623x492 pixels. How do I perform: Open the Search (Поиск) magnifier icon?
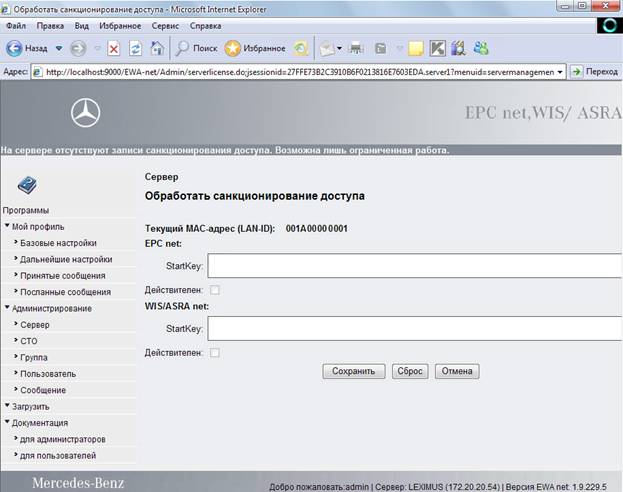tap(182, 48)
